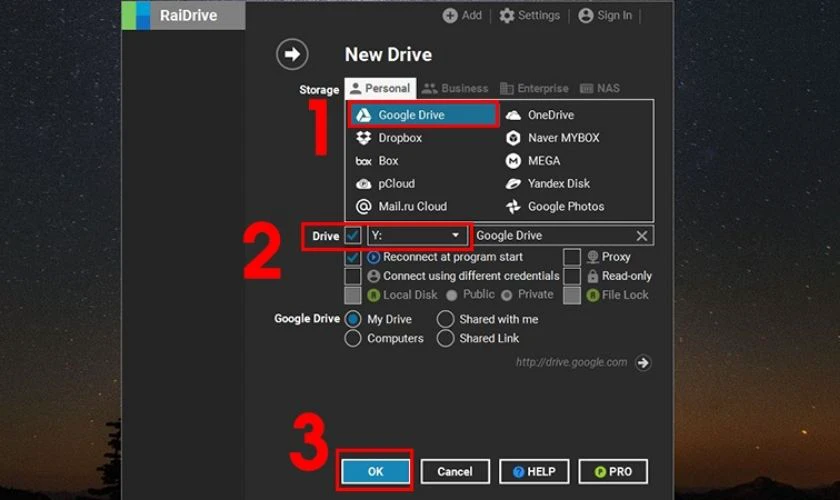Select the Shared Link radio button

coord(445,339)
